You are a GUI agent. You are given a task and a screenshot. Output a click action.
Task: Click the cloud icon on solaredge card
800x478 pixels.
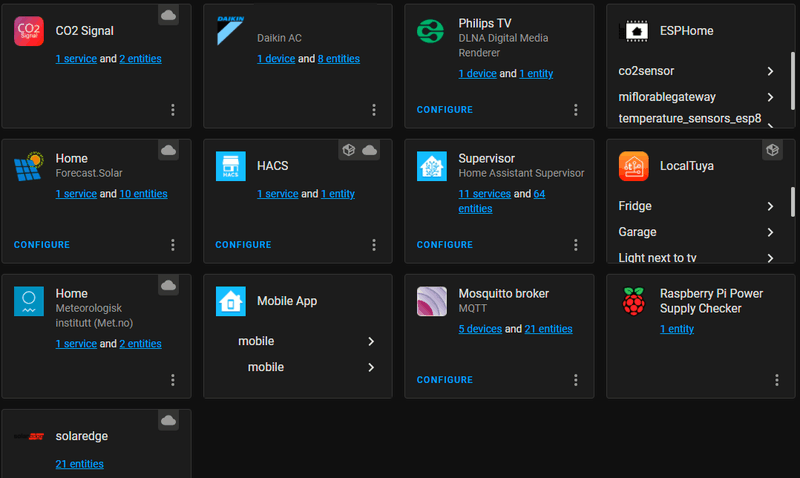[168, 420]
